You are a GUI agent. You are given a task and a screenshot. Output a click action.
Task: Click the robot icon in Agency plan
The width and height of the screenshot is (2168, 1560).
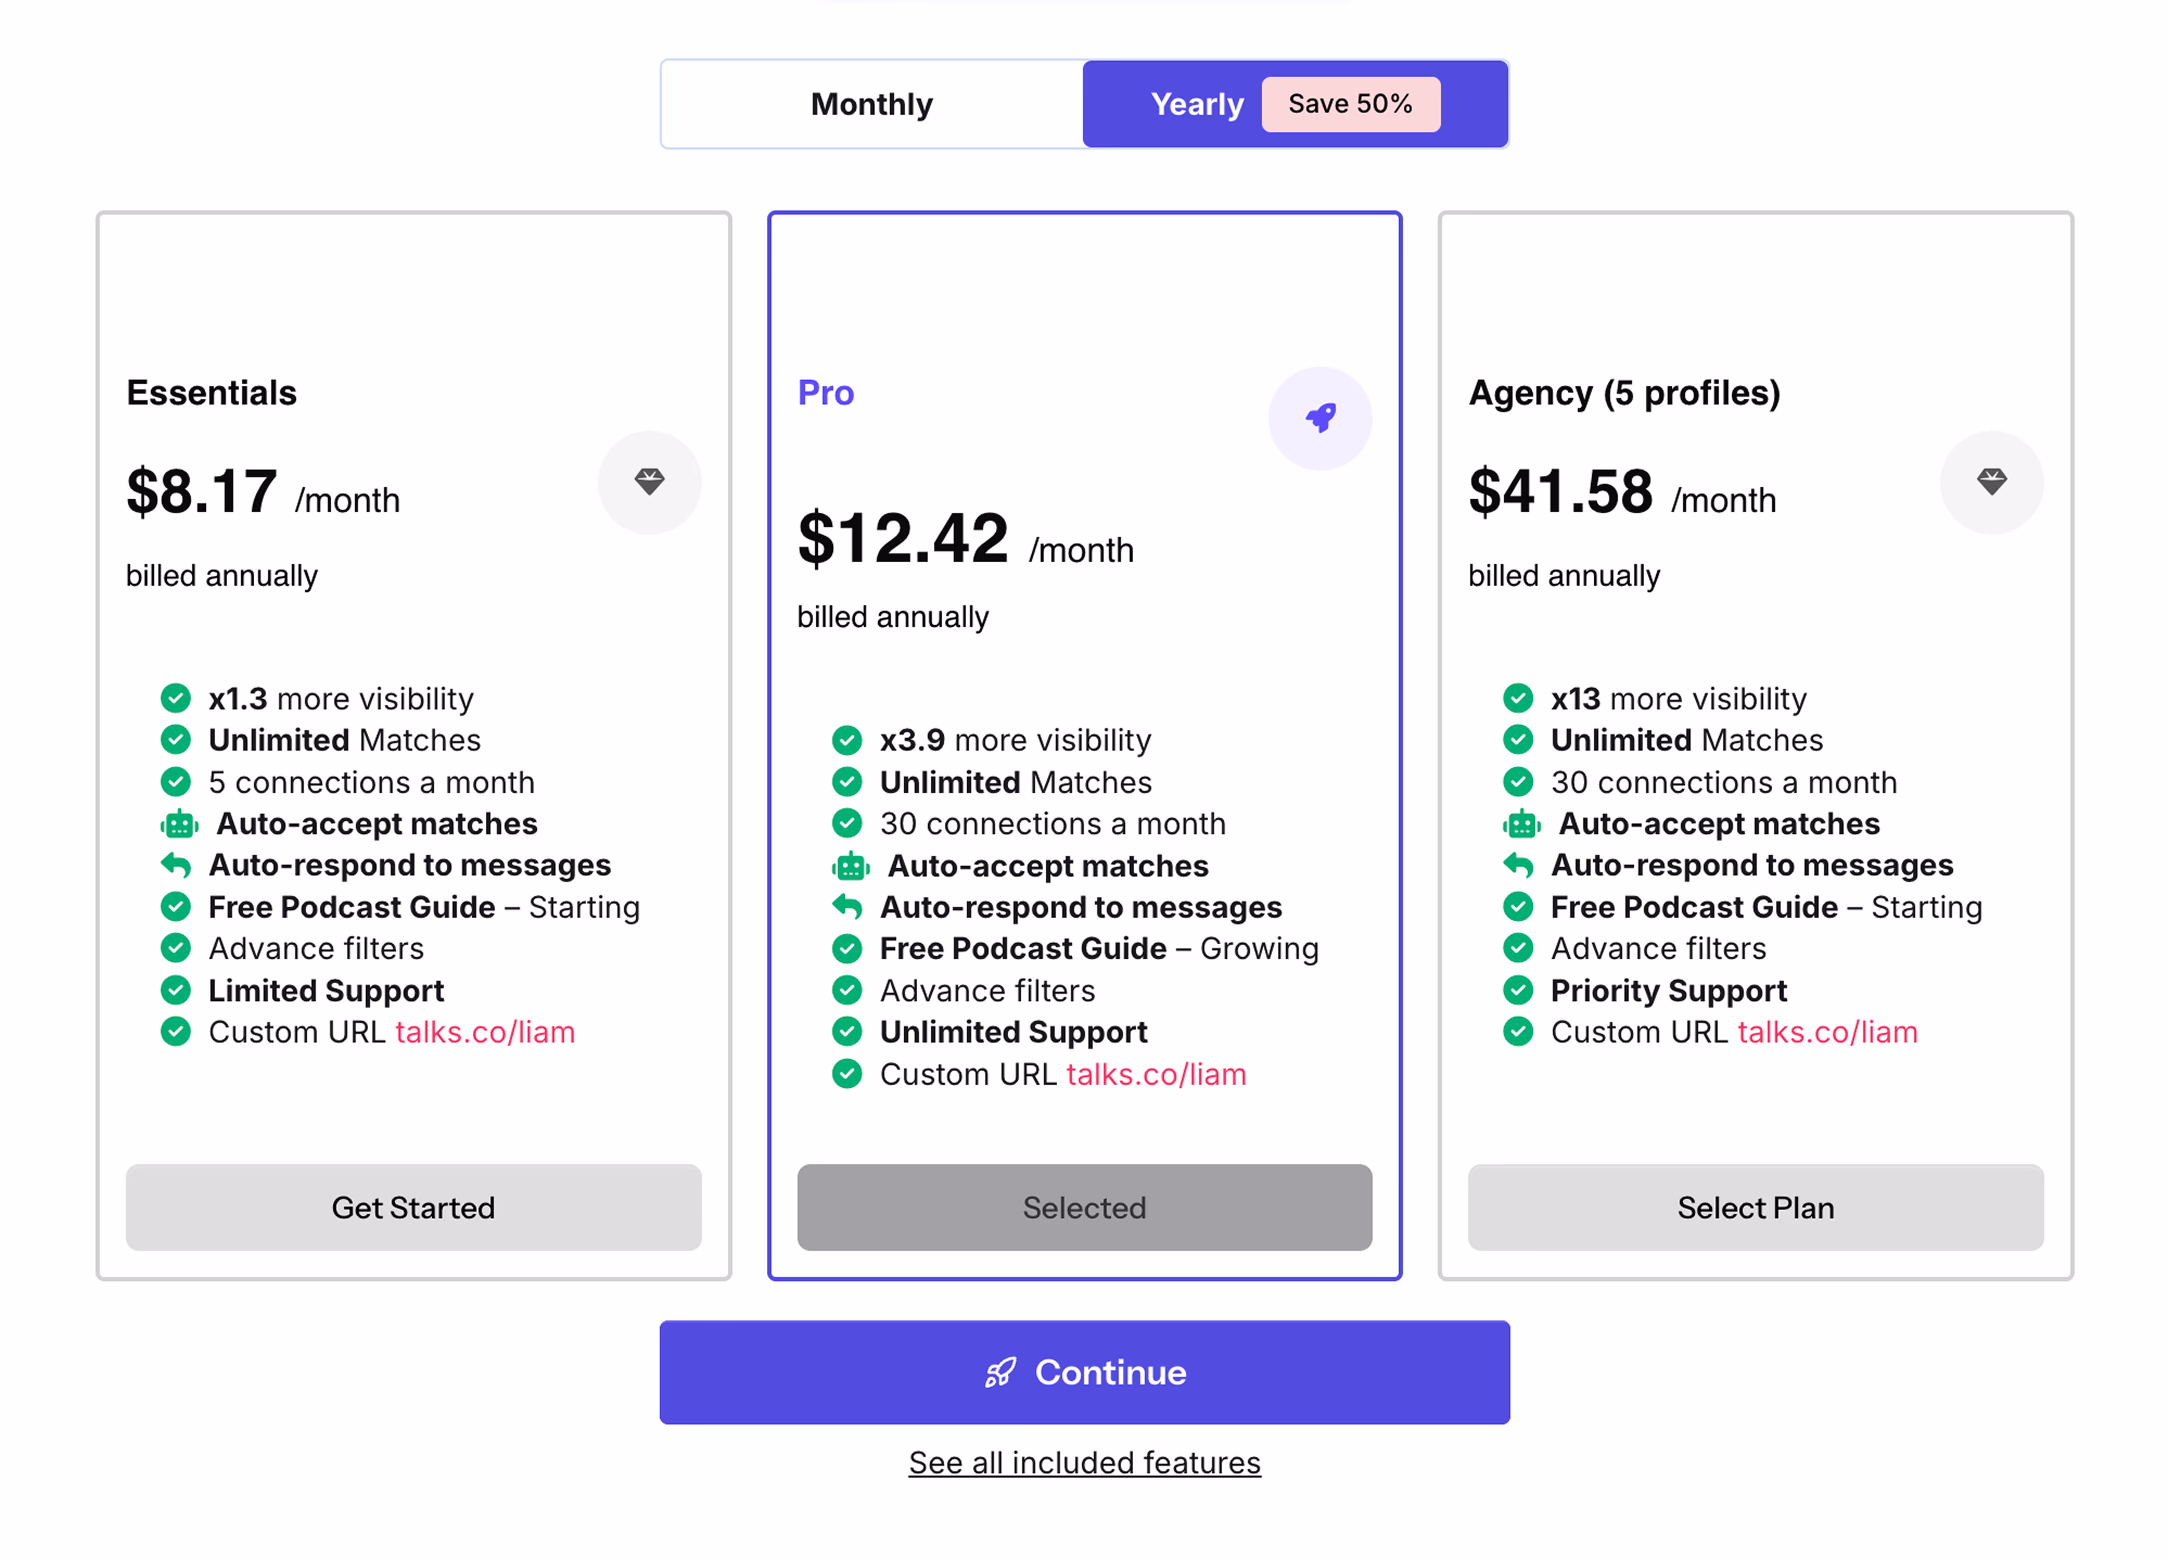(1521, 824)
